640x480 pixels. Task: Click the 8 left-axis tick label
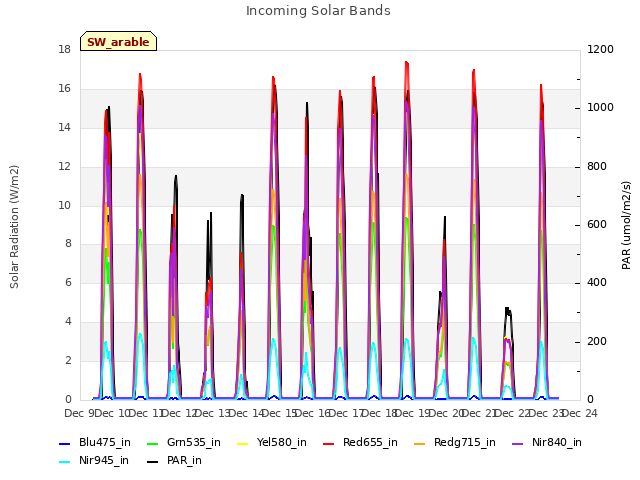point(68,244)
